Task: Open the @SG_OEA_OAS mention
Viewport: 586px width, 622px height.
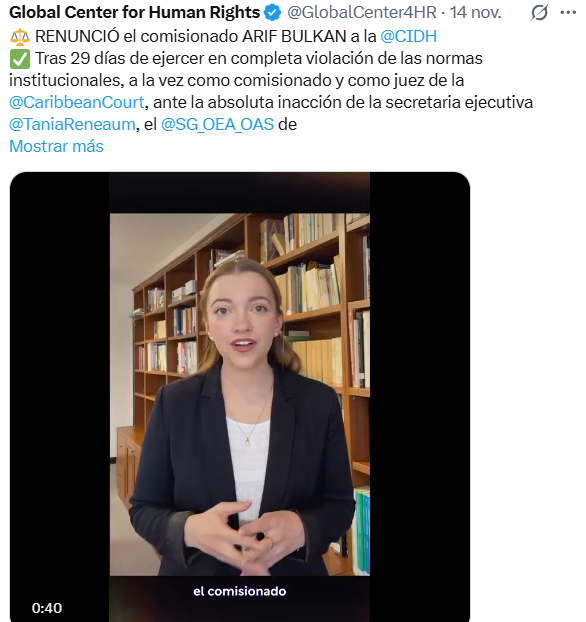Action: (217, 125)
